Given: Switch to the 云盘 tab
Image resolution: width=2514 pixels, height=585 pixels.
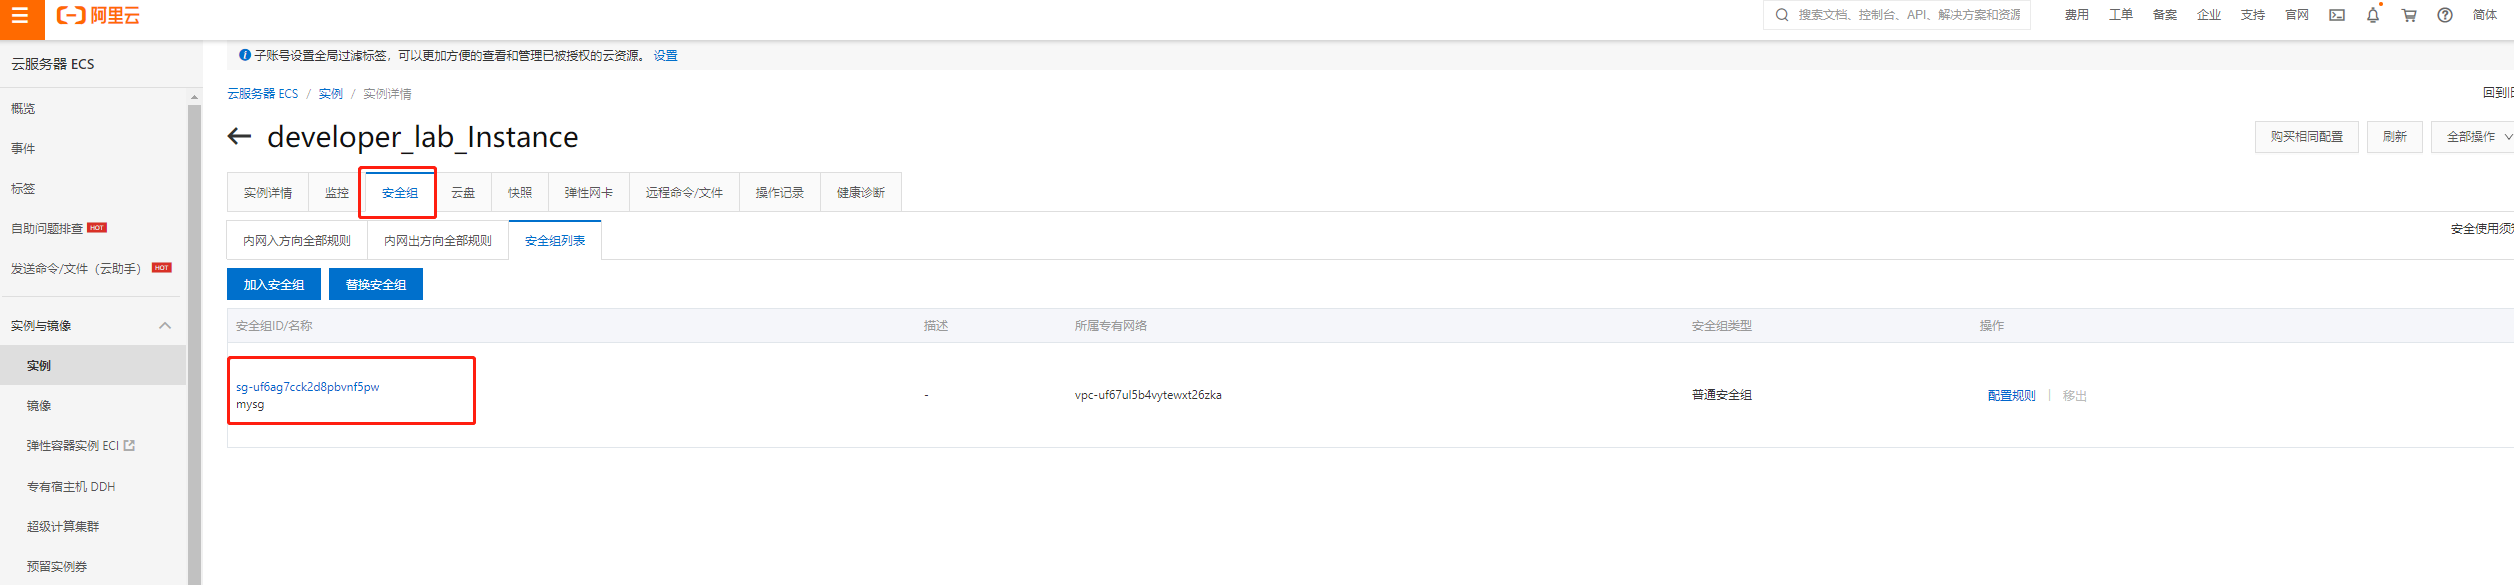Looking at the screenshot, I should (x=463, y=193).
